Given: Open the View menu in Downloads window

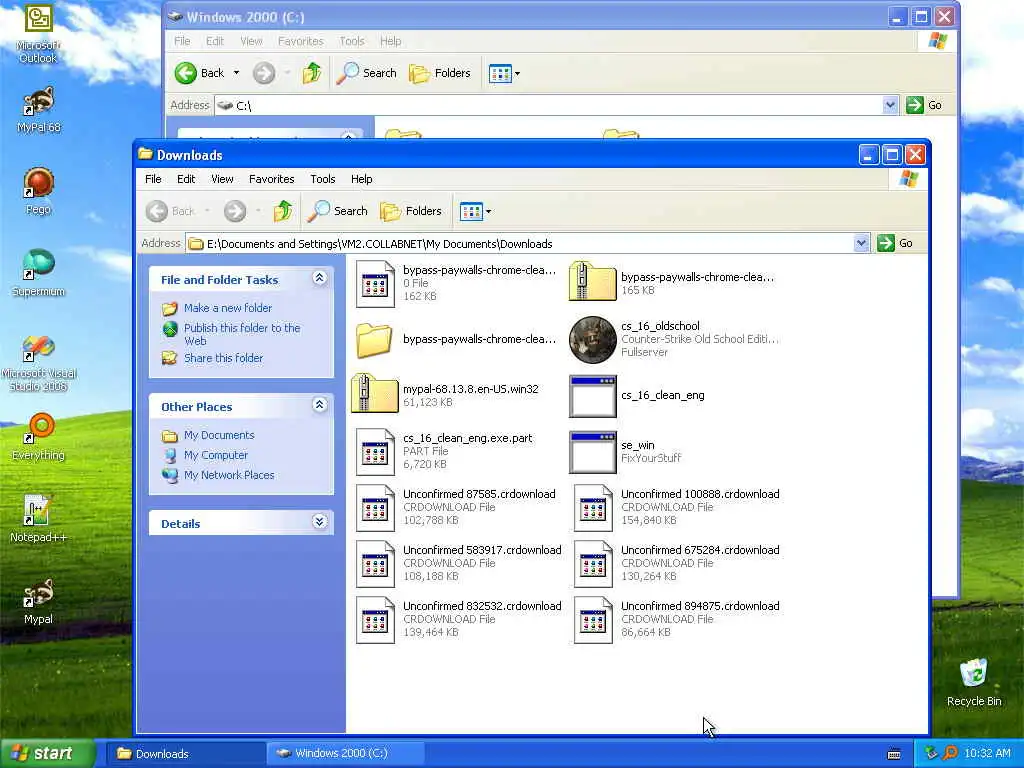Looking at the screenshot, I should pos(222,179).
